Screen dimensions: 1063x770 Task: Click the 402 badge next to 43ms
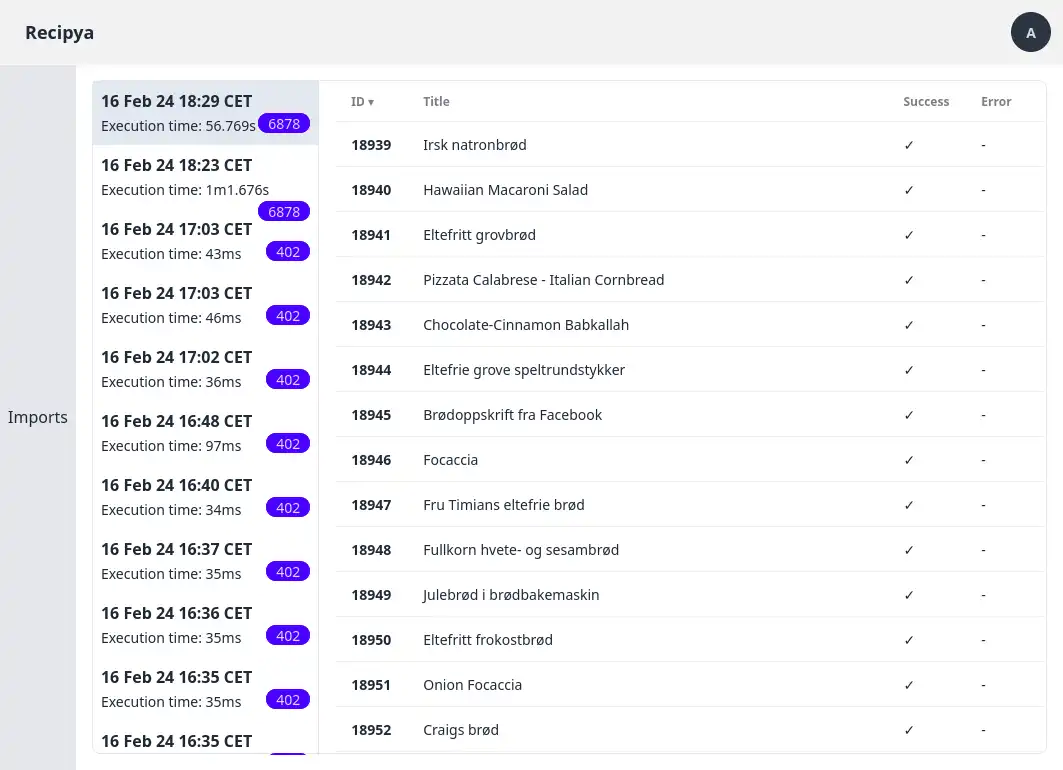pos(288,251)
